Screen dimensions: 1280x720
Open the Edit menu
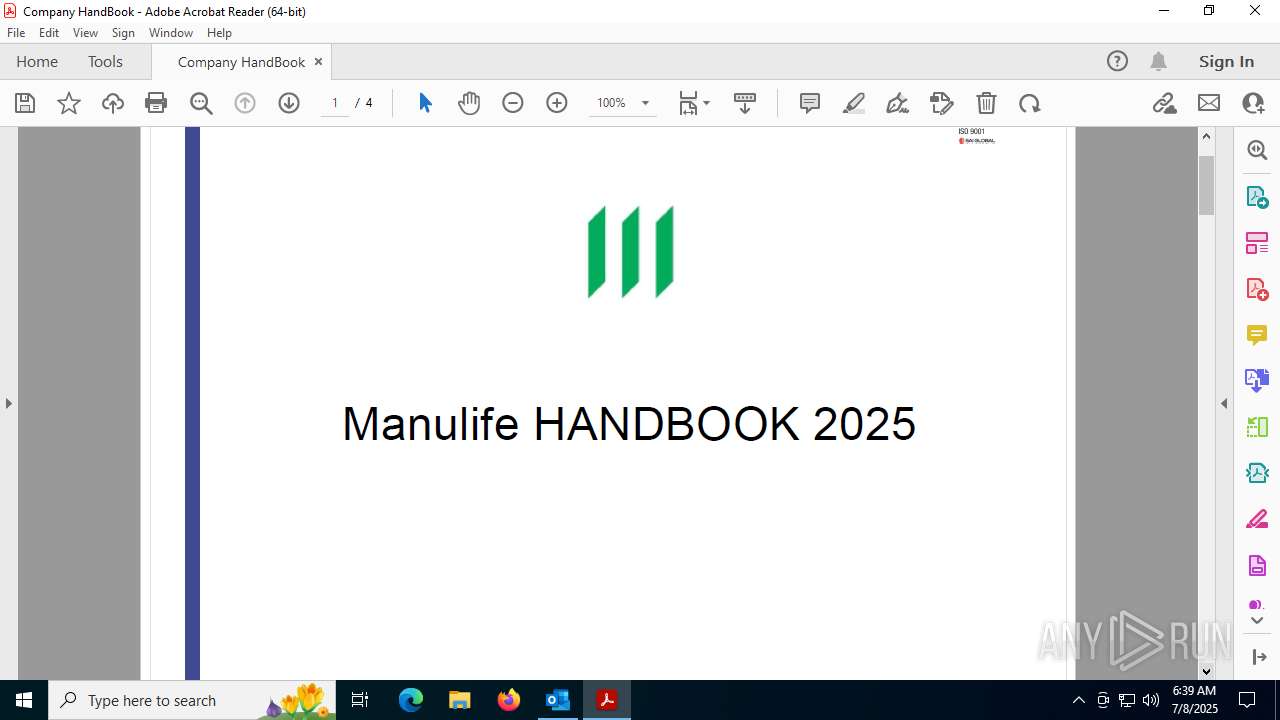click(x=49, y=32)
